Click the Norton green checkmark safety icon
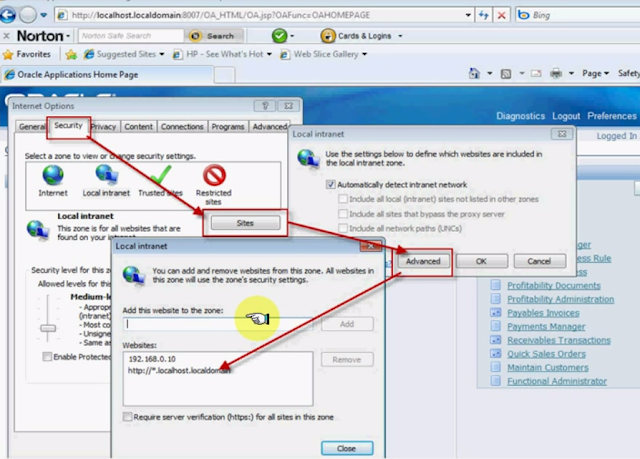 (x=279, y=36)
